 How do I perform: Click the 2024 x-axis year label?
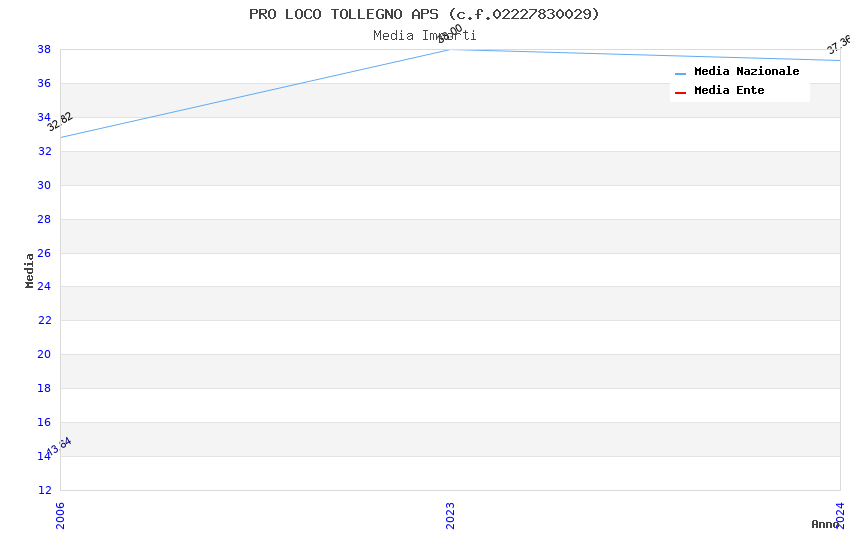(840, 515)
